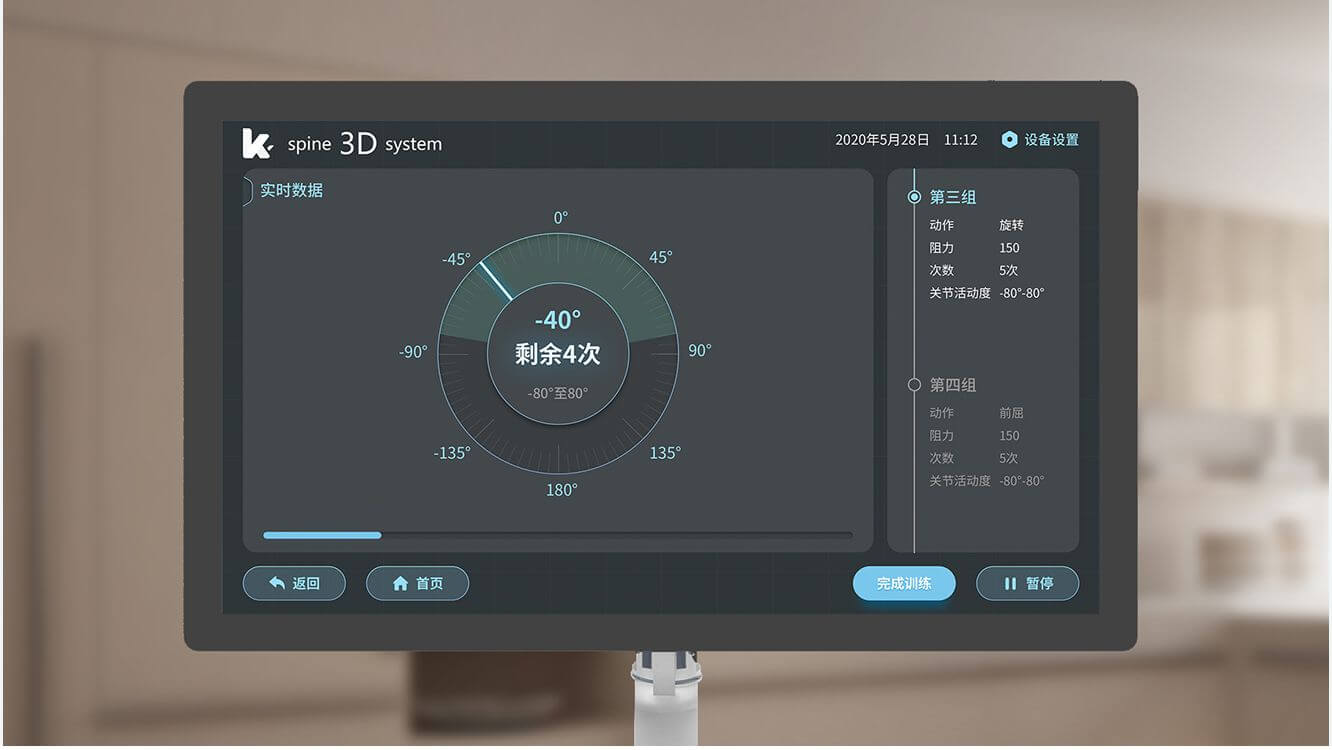1332x750 pixels.
Task: Switch to the 实时数据 tab
Action: pyautogui.click(x=290, y=190)
